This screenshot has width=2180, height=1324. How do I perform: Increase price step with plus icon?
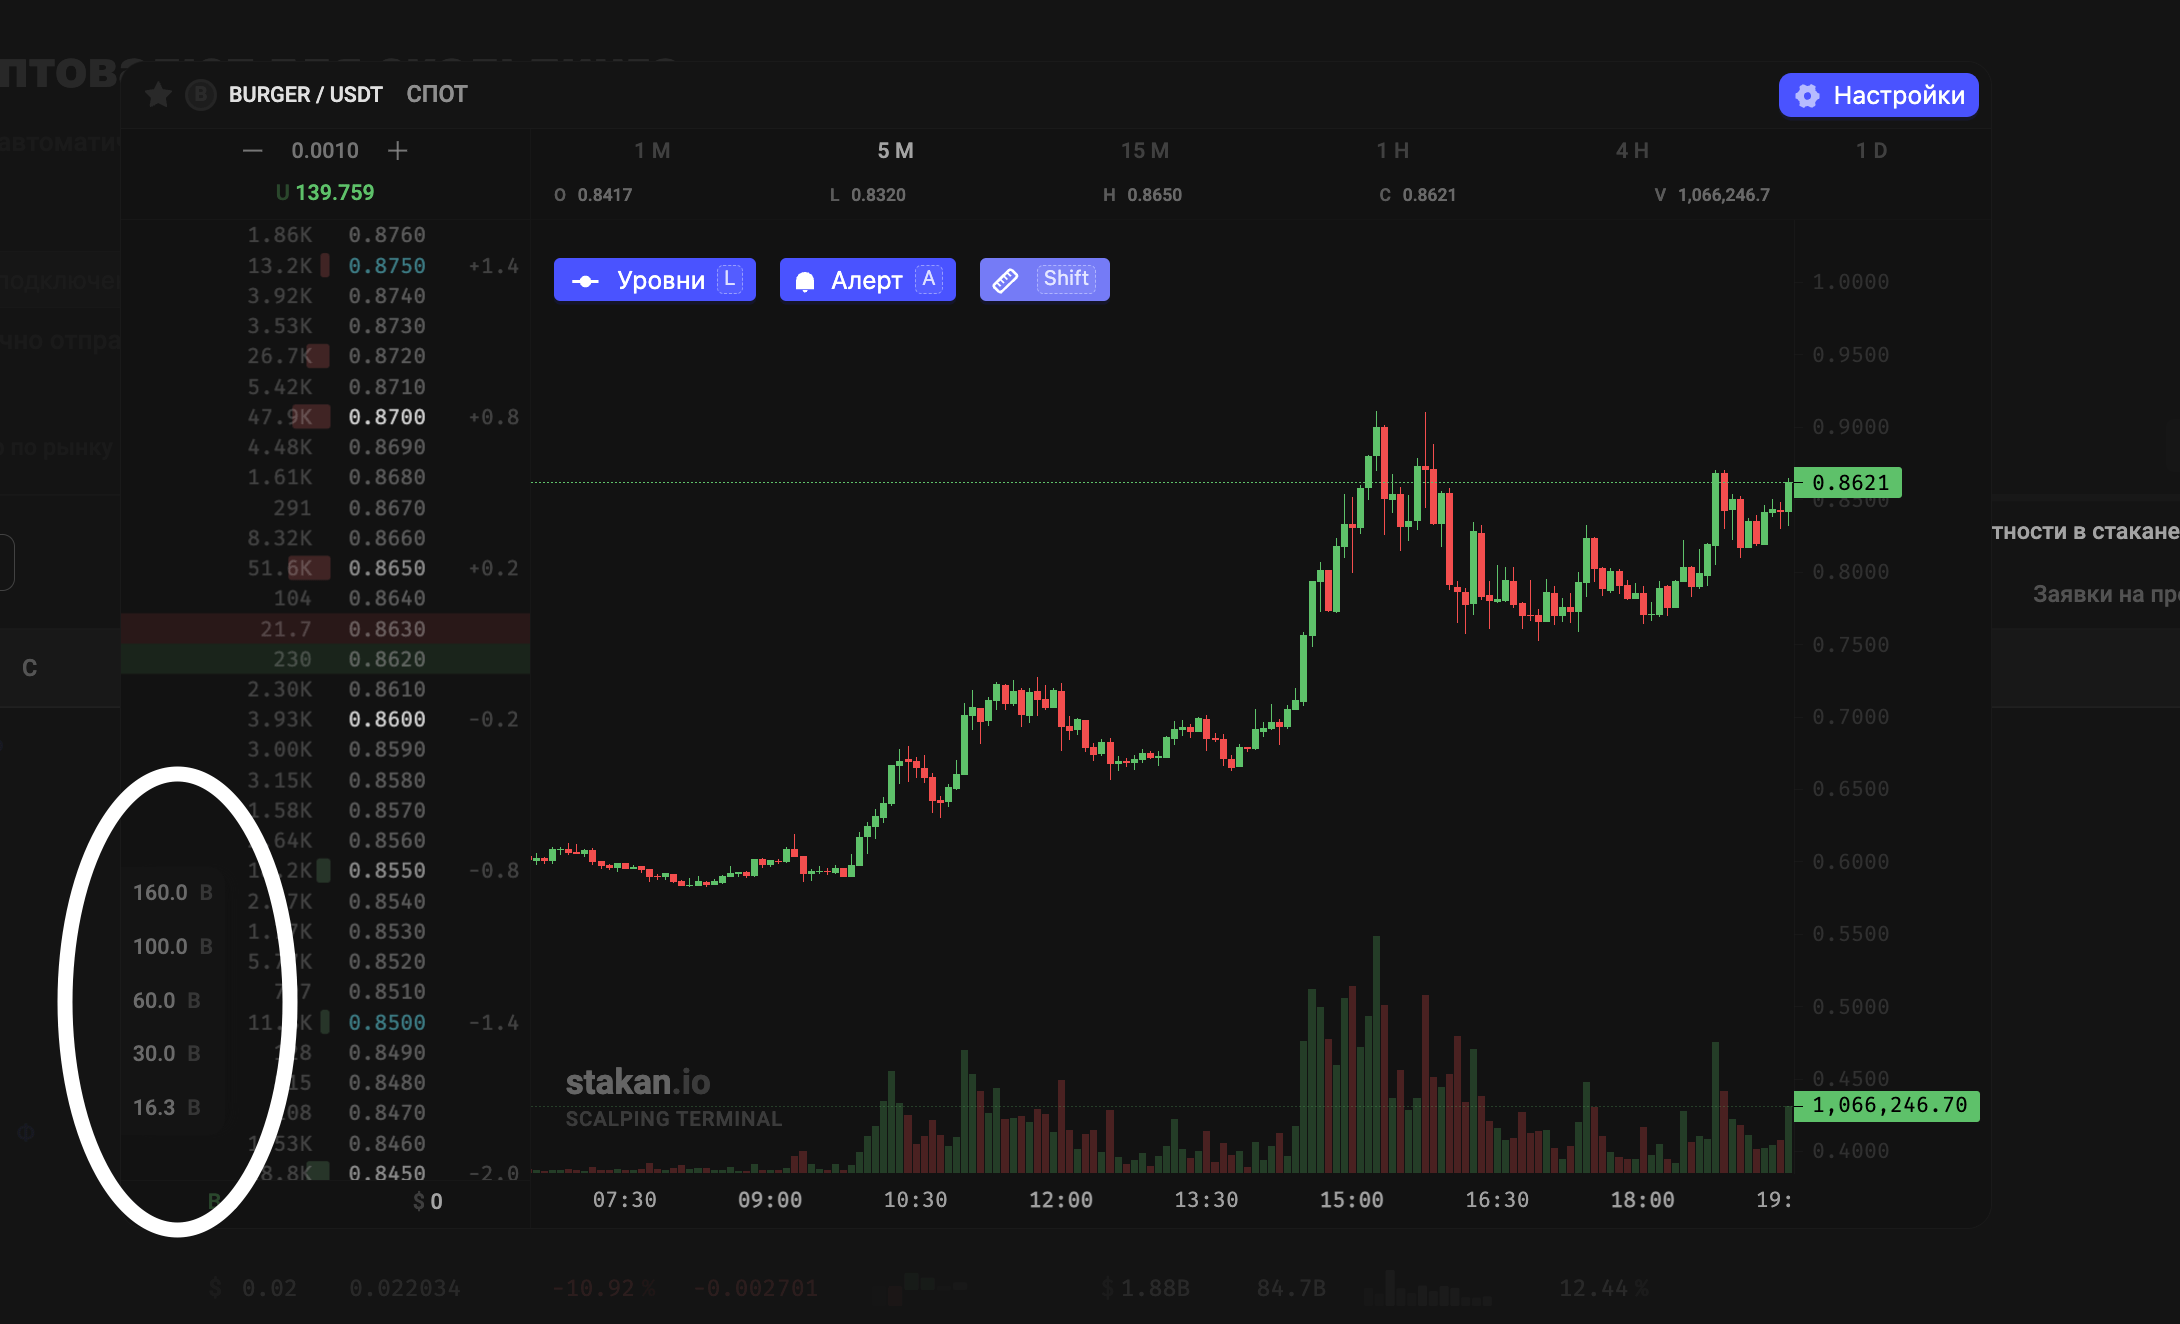(397, 151)
